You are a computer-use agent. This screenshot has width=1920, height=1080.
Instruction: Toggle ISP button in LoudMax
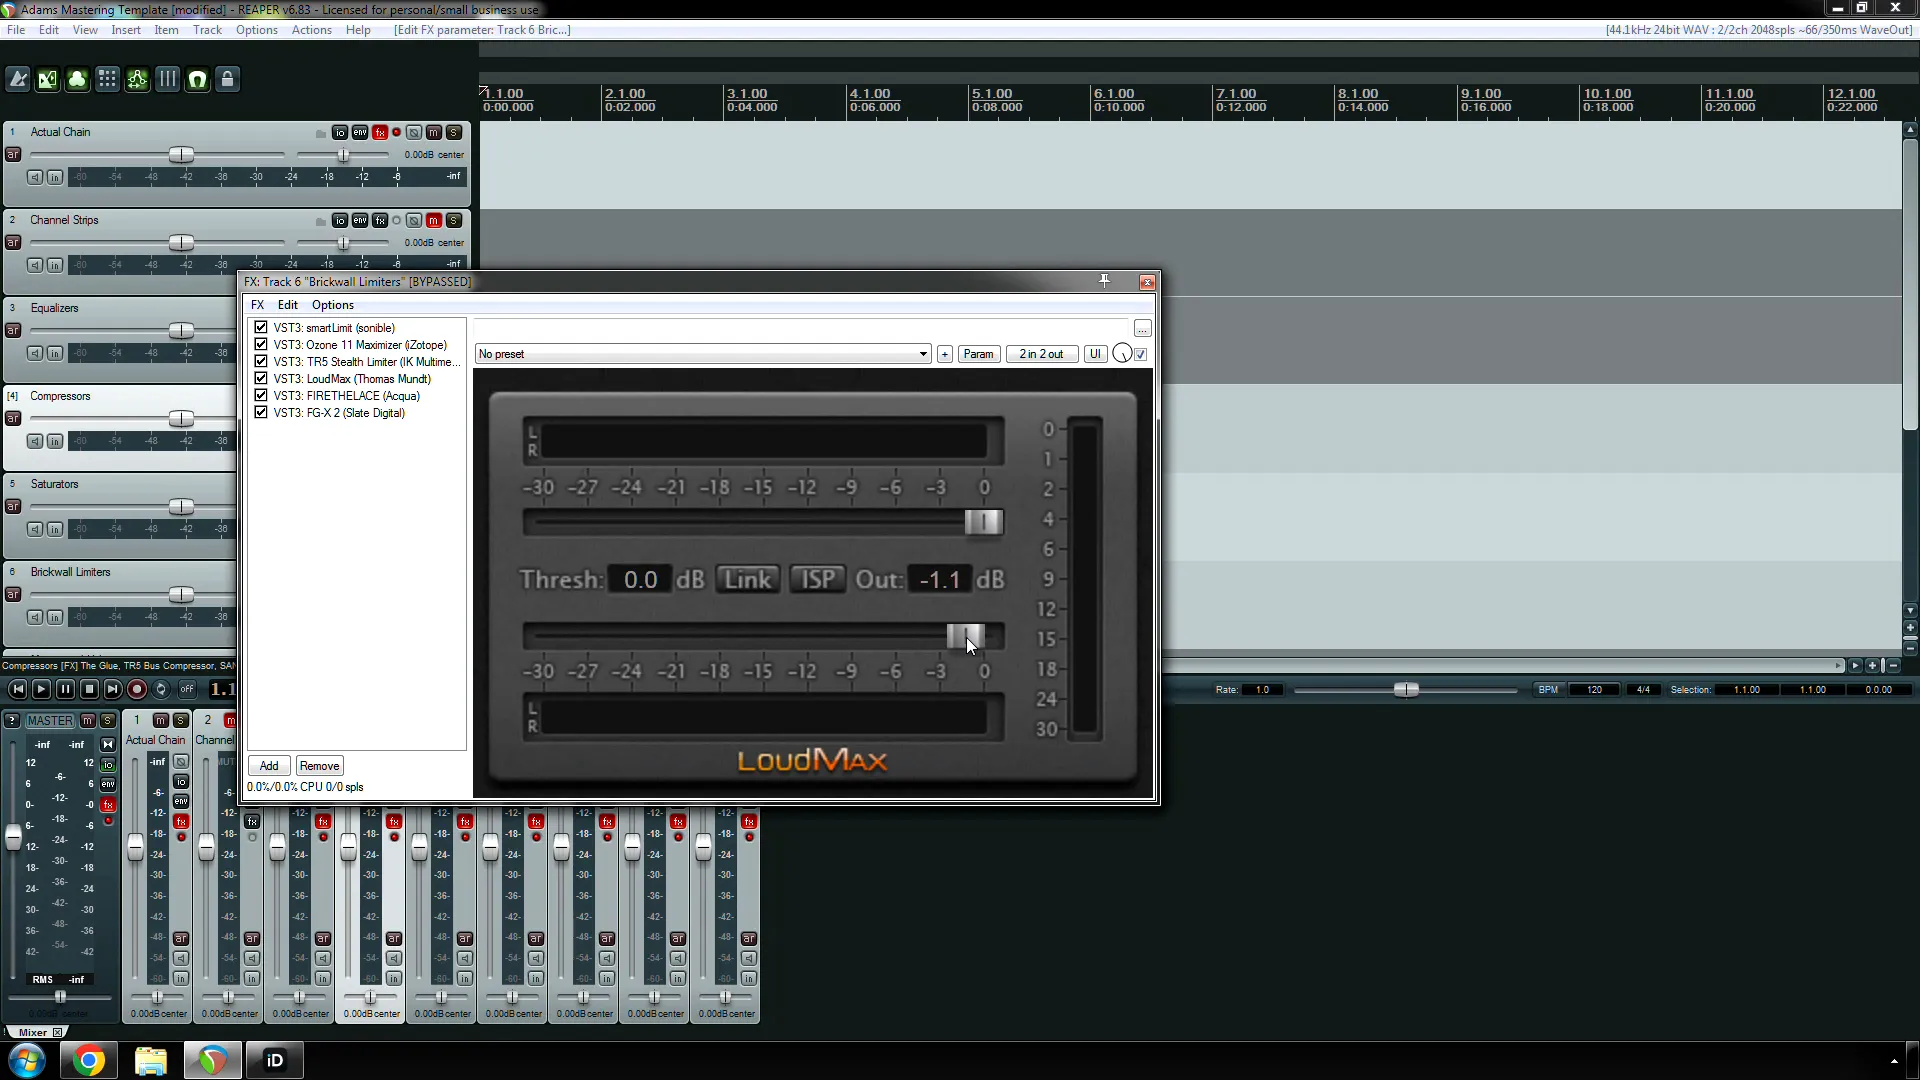(x=818, y=579)
